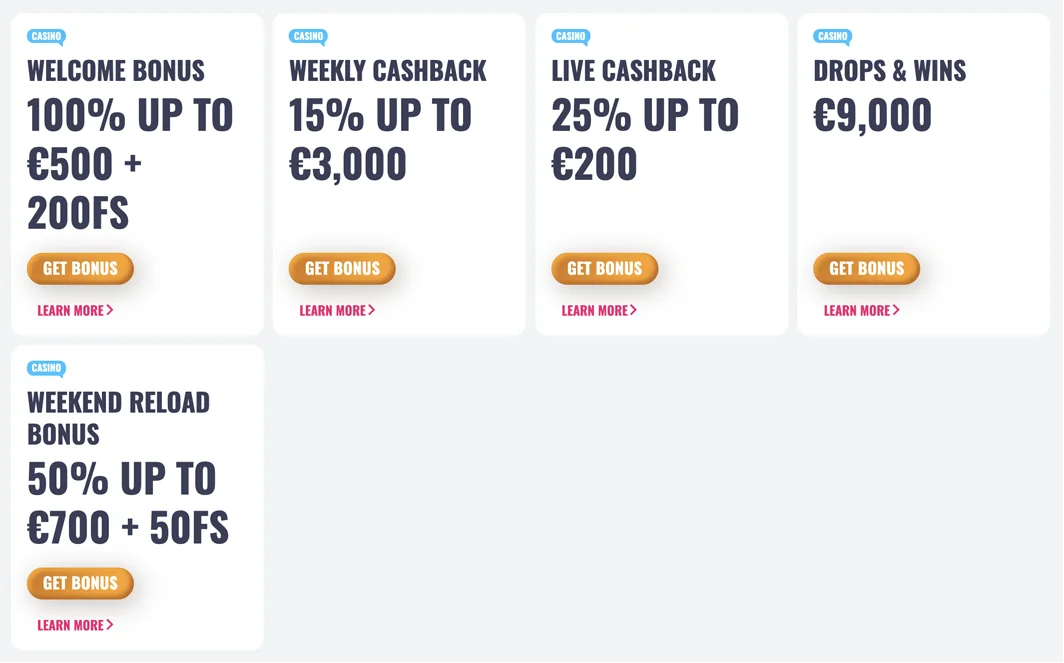Viewport: 1064px width, 663px height.
Task: Click the Casino tag on the Weekend Reload Bonus card
Action: 46,368
